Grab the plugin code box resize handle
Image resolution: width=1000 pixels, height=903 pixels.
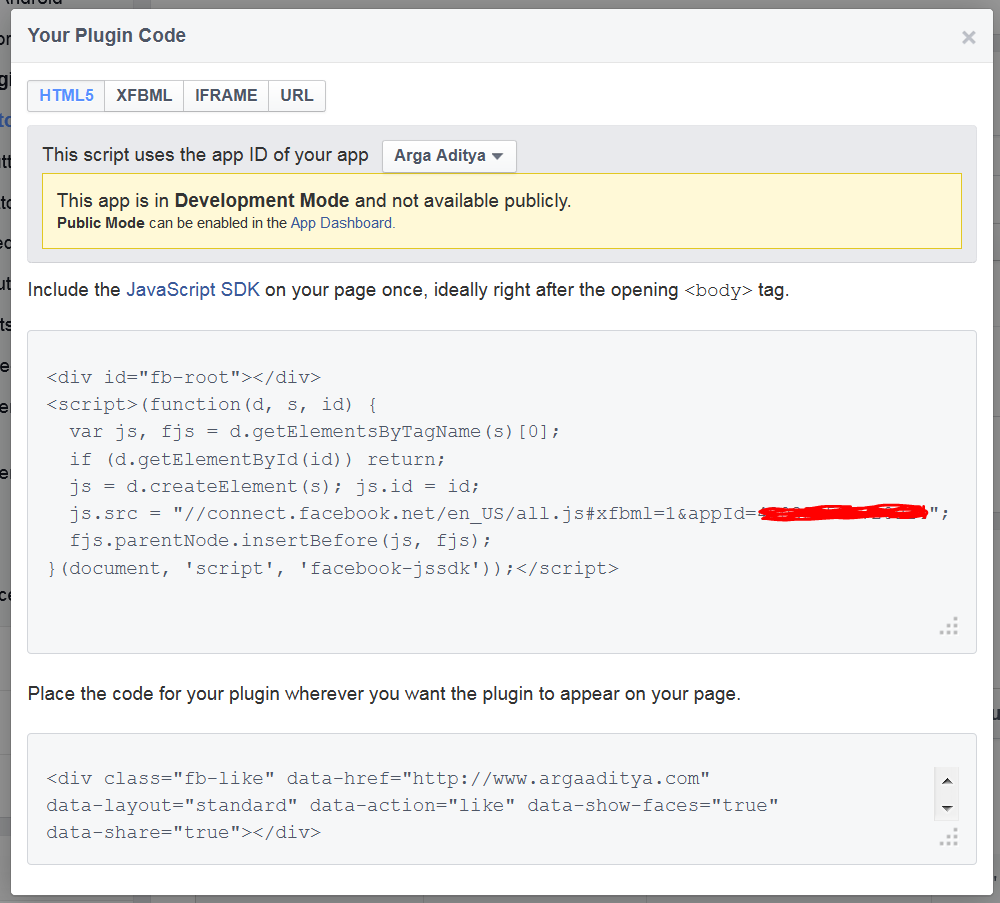(949, 837)
